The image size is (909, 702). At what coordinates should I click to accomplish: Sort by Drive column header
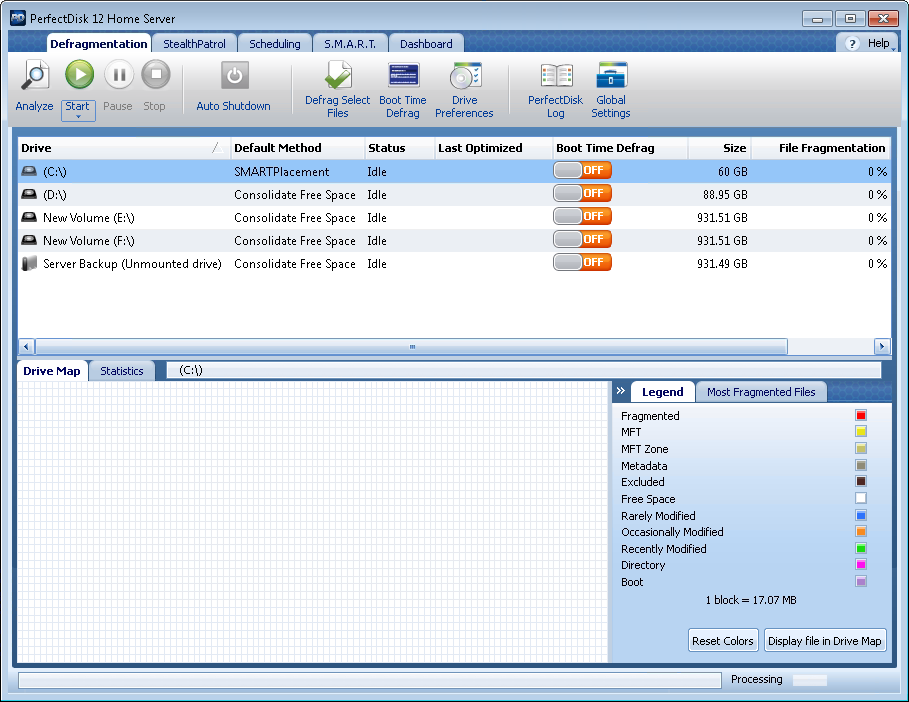[x=123, y=148]
